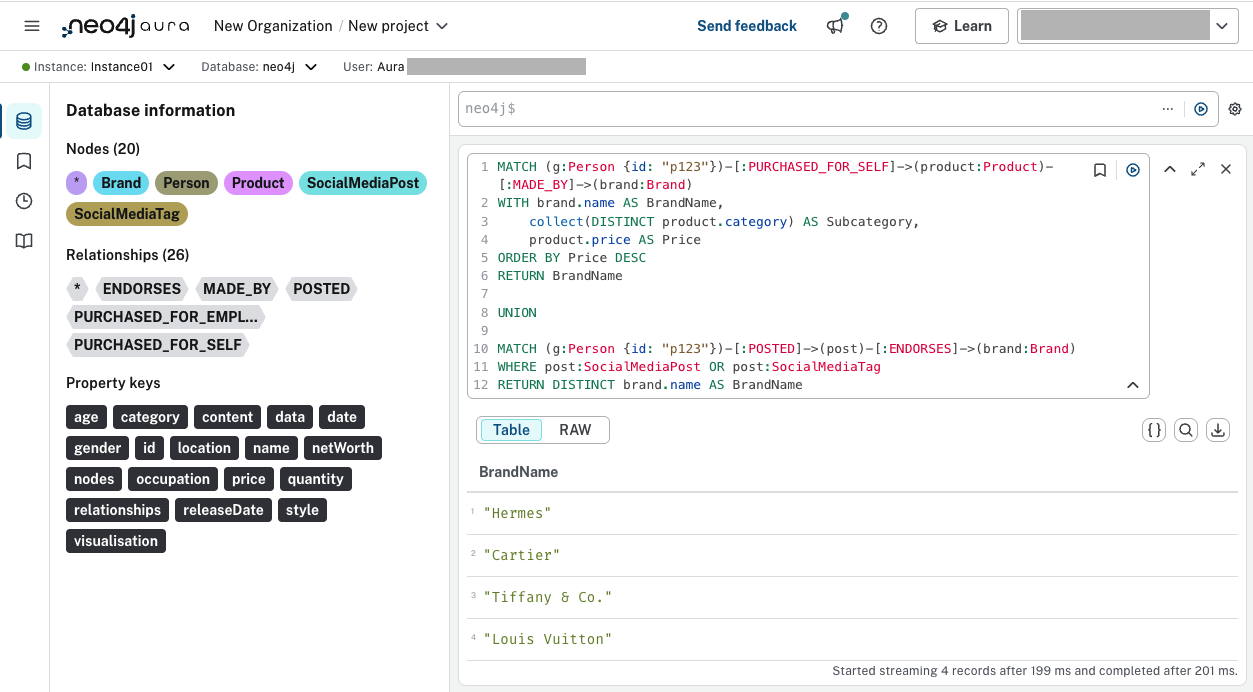The image size is (1253, 692).
Task: Open the query history clock icon
Action: pos(22,200)
